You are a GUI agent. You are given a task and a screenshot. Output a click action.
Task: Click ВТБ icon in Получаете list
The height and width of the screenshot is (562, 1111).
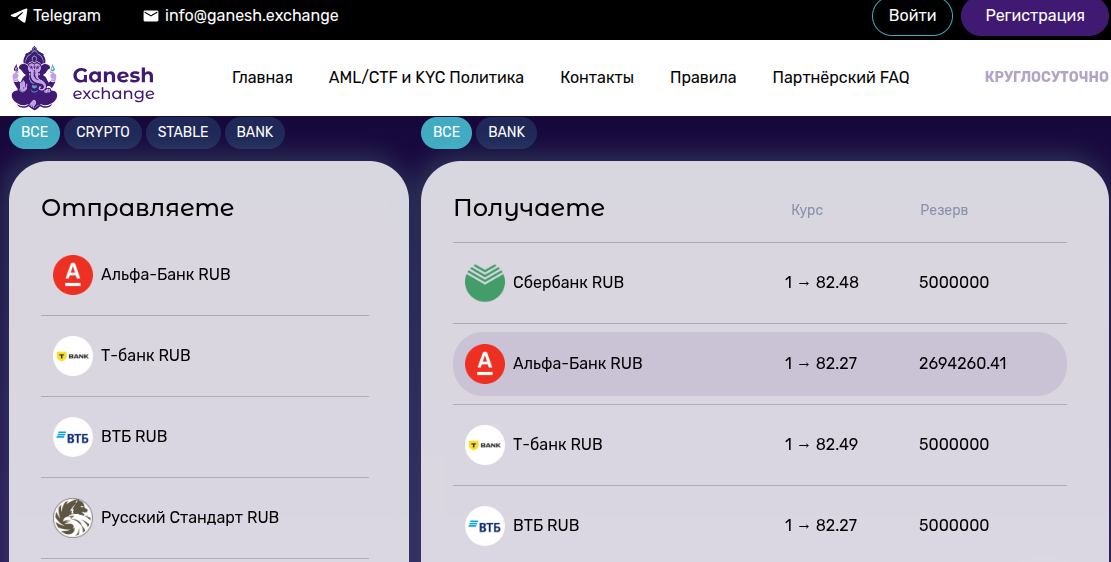(485, 525)
